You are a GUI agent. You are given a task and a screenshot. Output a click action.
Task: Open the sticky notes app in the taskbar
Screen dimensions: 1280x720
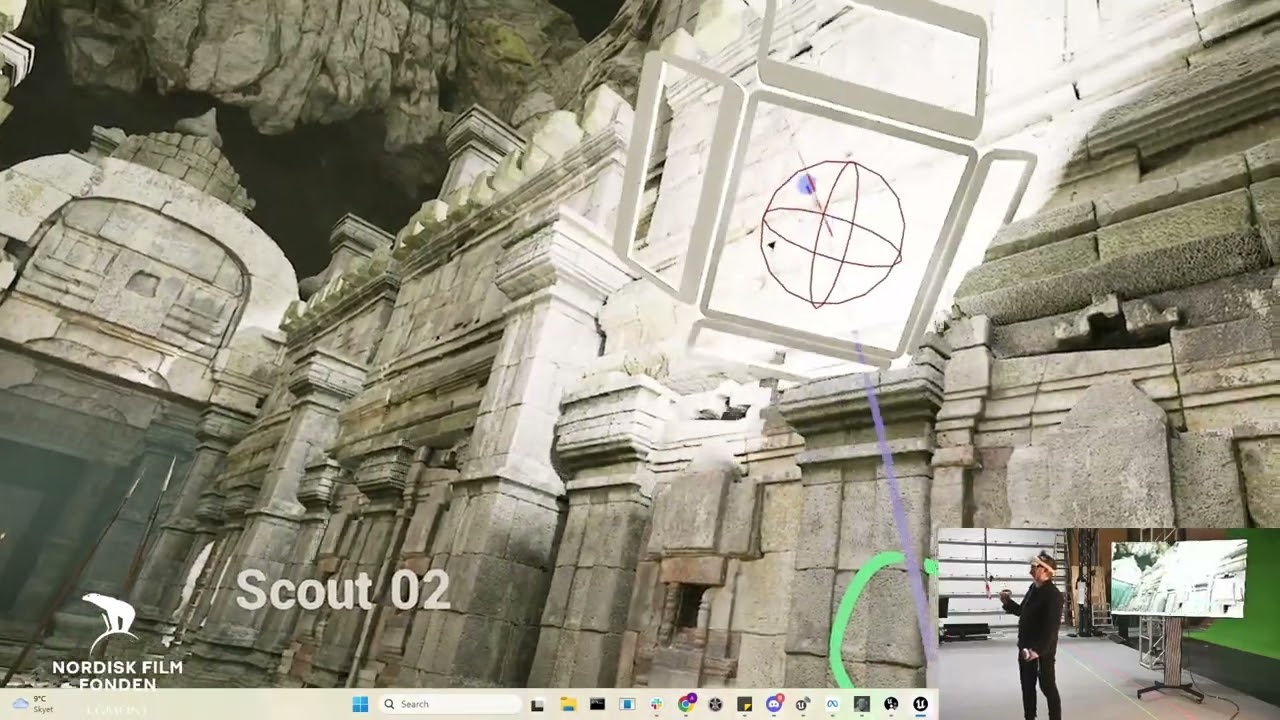[744, 704]
